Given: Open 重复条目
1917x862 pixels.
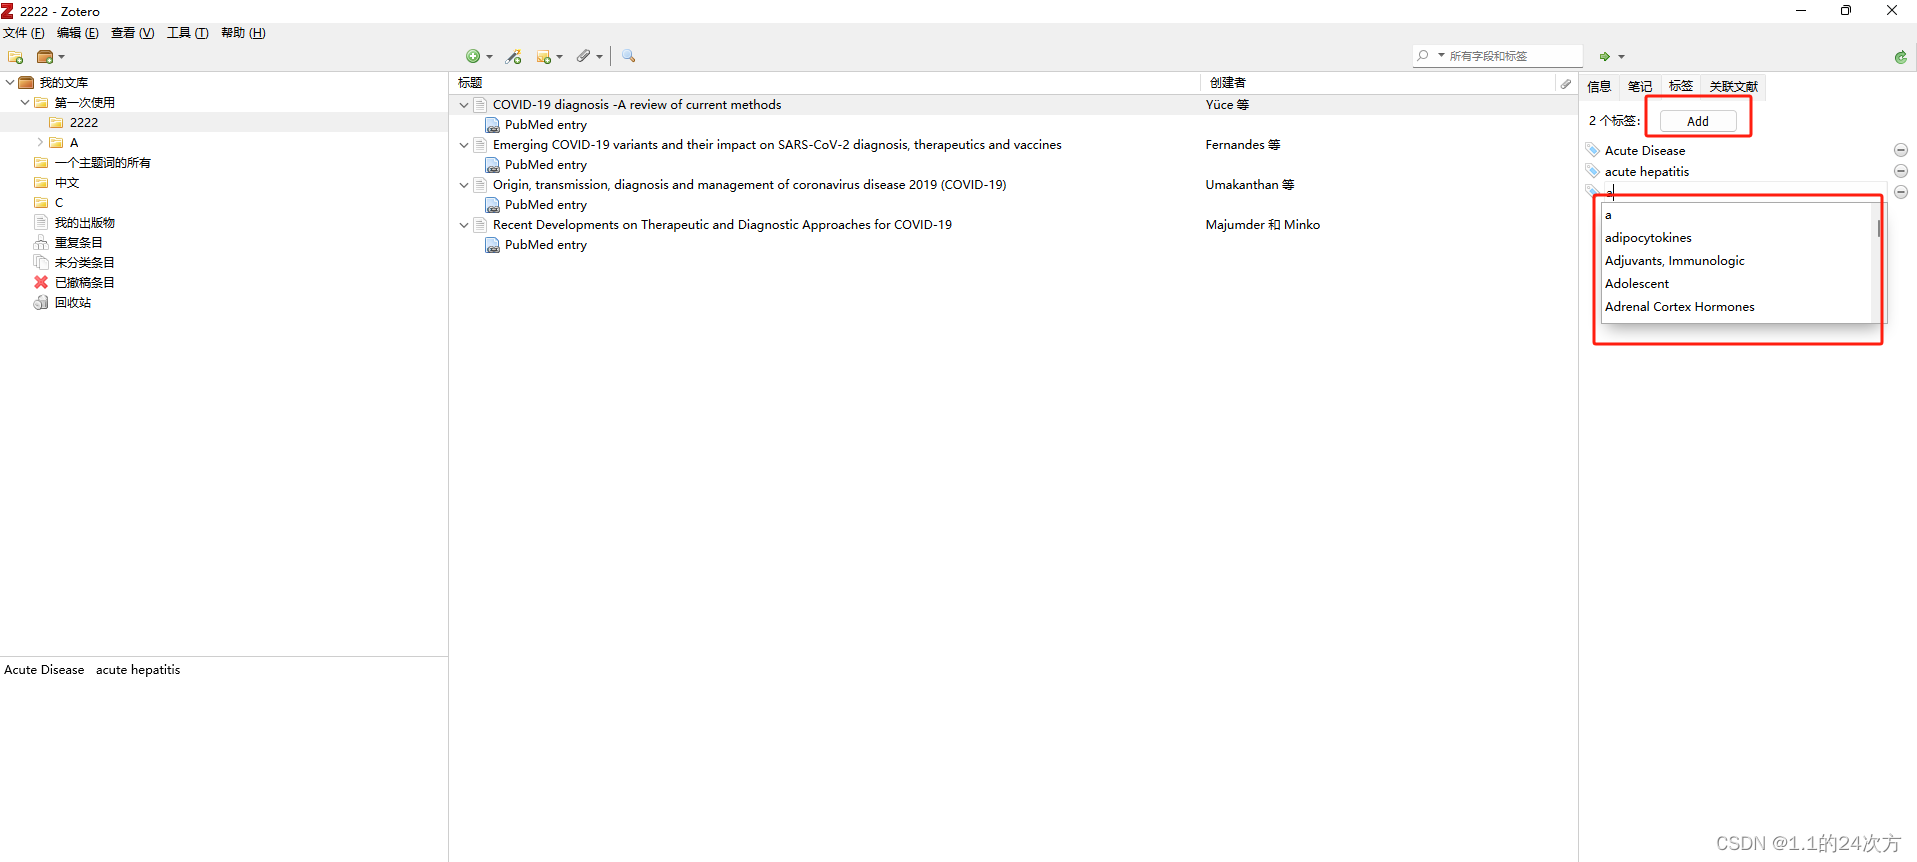Looking at the screenshot, I should 79,242.
